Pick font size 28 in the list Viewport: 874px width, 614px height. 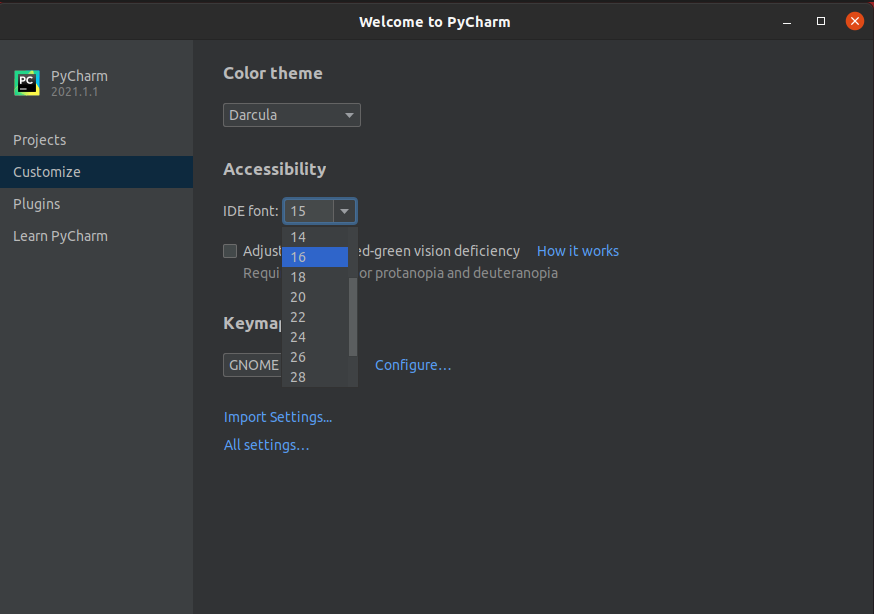click(x=315, y=377)
